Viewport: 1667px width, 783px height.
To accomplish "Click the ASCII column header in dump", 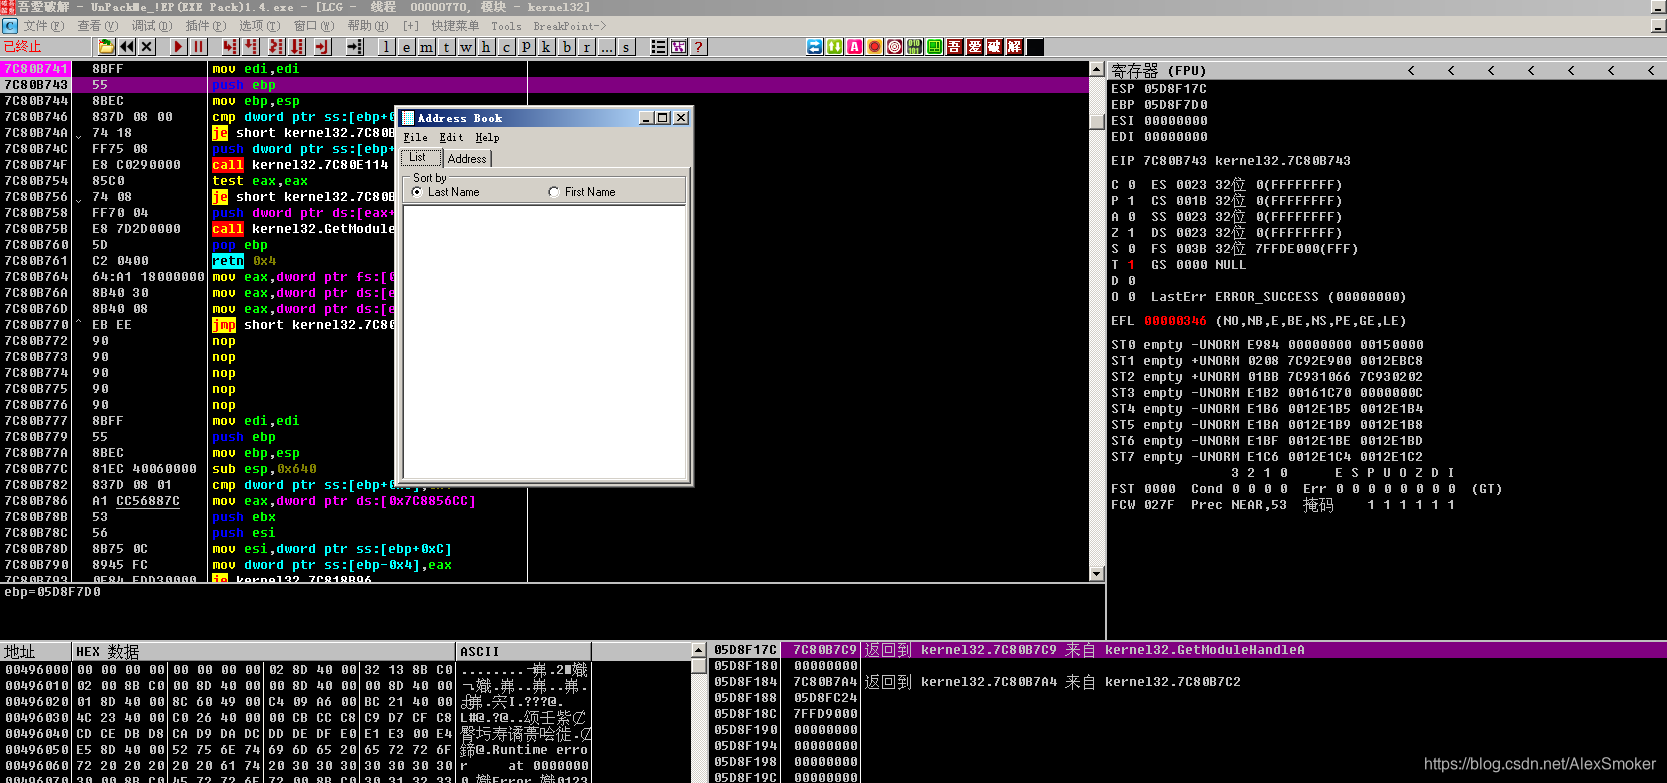I will (523, 651).
